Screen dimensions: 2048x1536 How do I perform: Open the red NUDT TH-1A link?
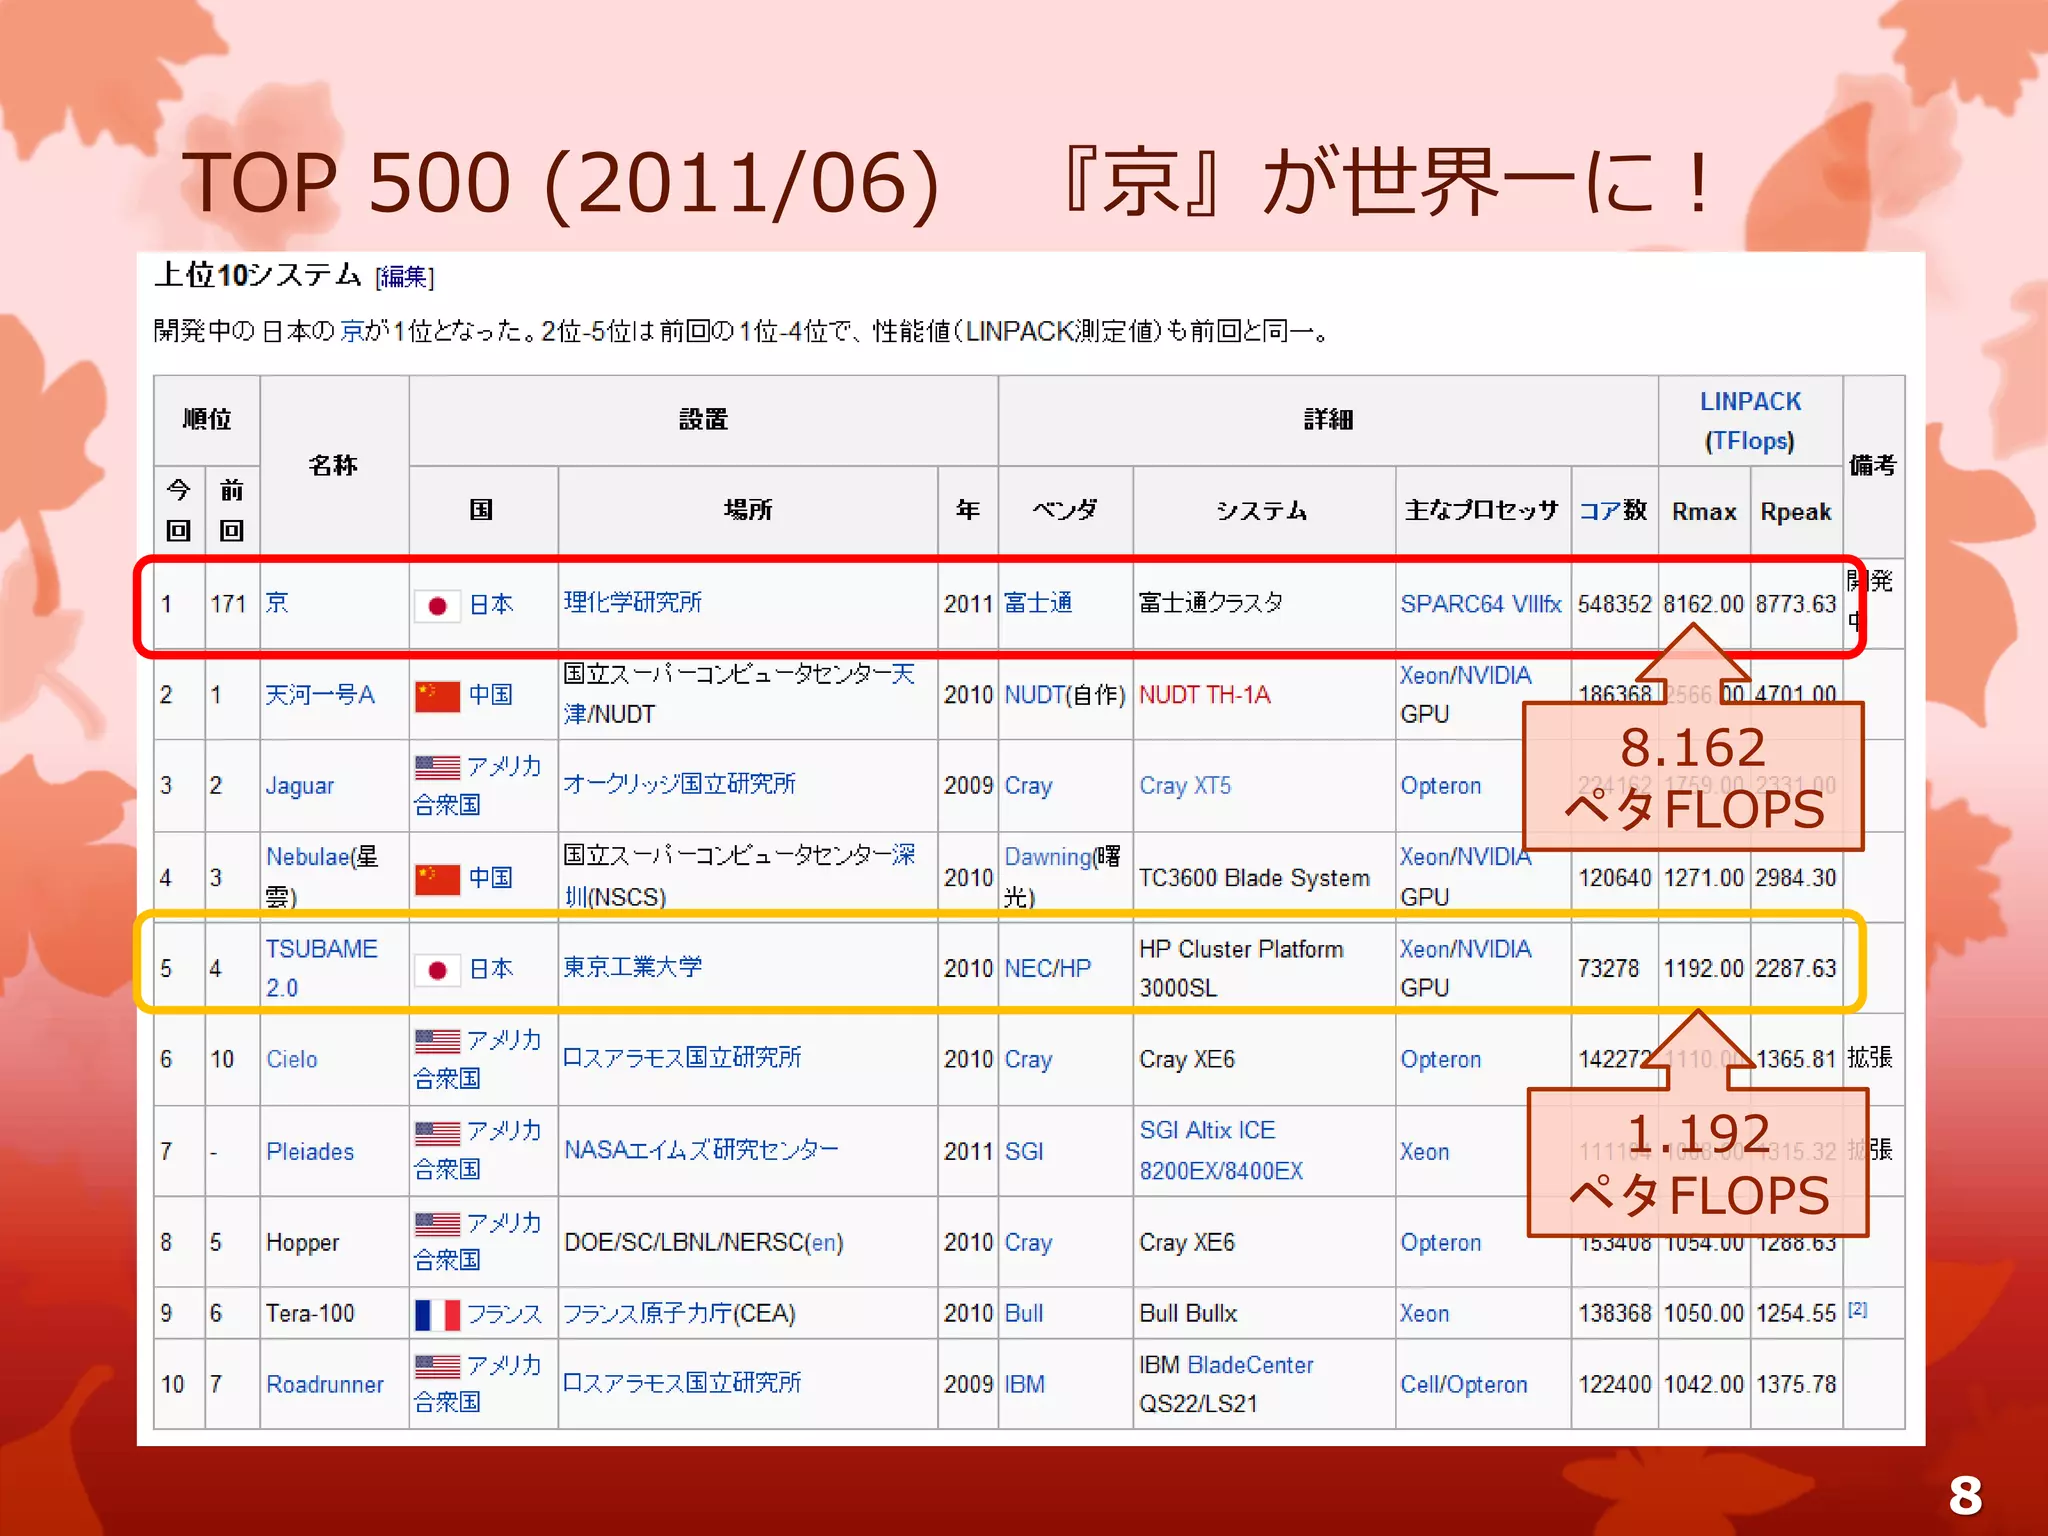coord(1205,695)
